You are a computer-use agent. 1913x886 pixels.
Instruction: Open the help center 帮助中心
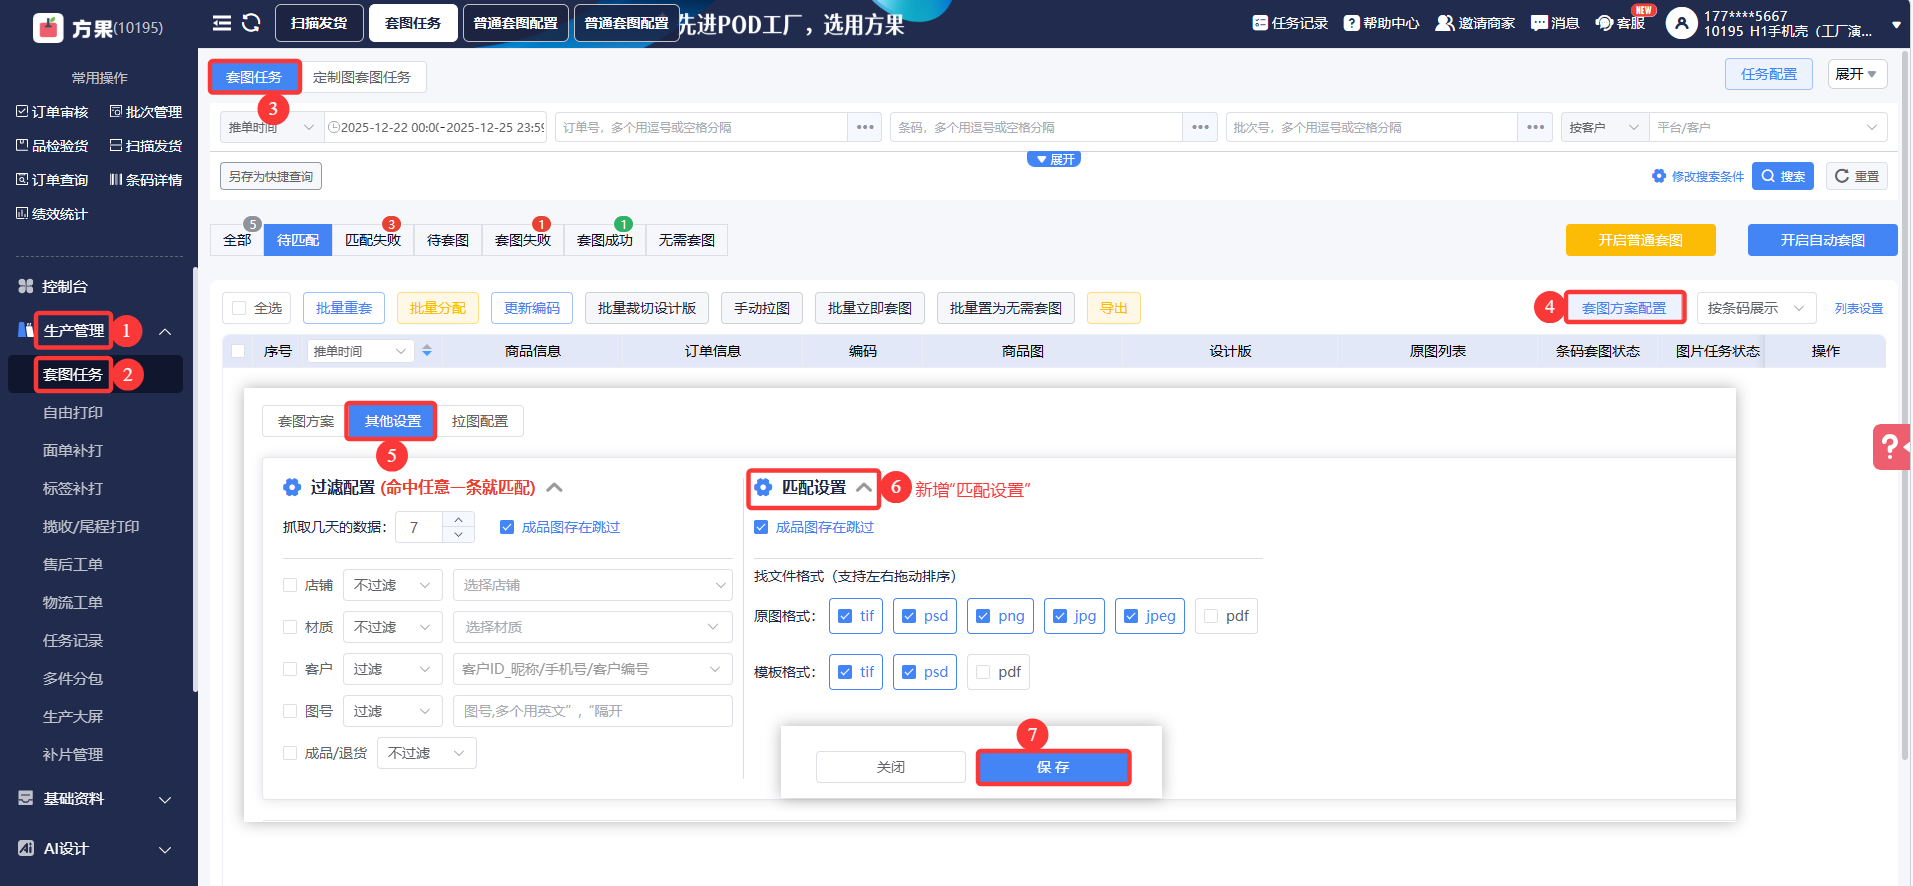tap(1351, 23)
